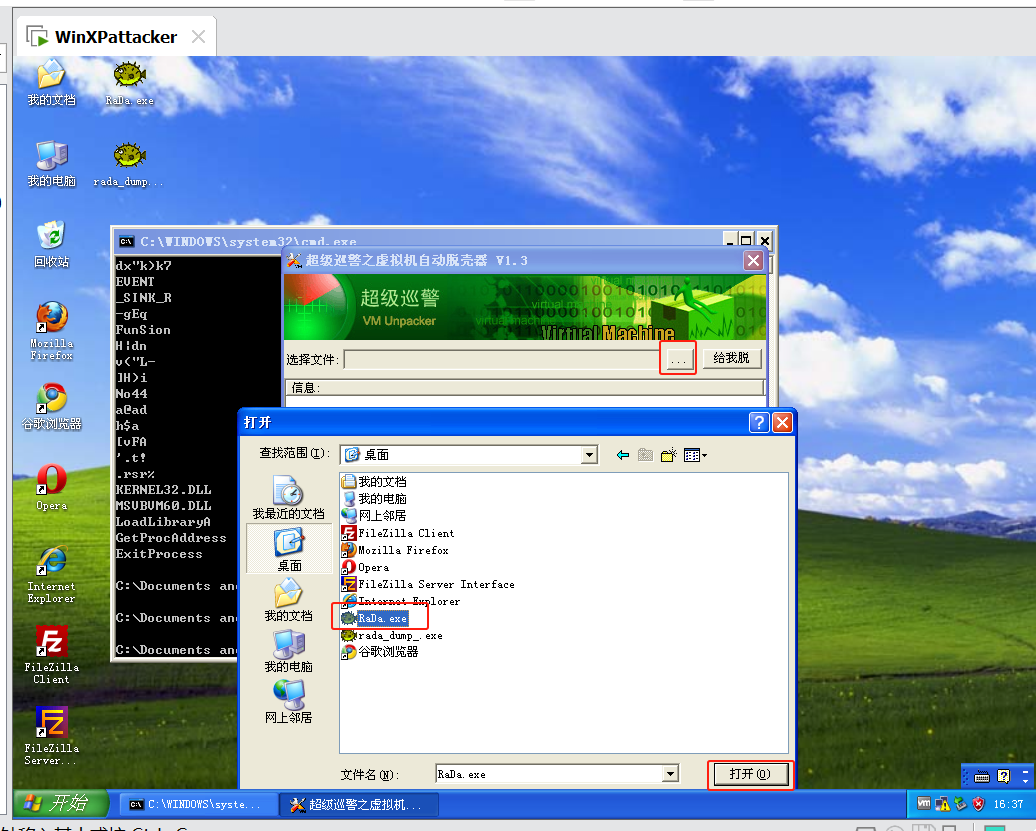Open the view menu icon in the dialog
This screenshot has width=1036, height=831.
pos(695,455)
